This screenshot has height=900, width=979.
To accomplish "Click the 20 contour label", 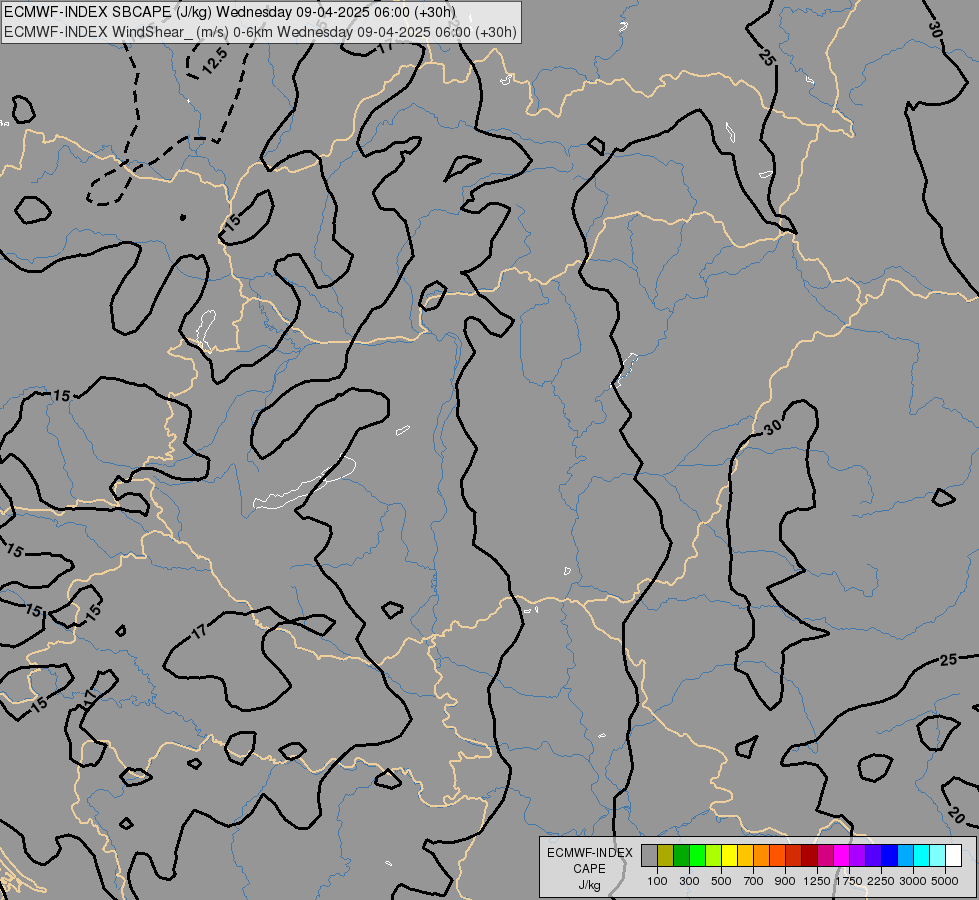I will pos(956,814).
